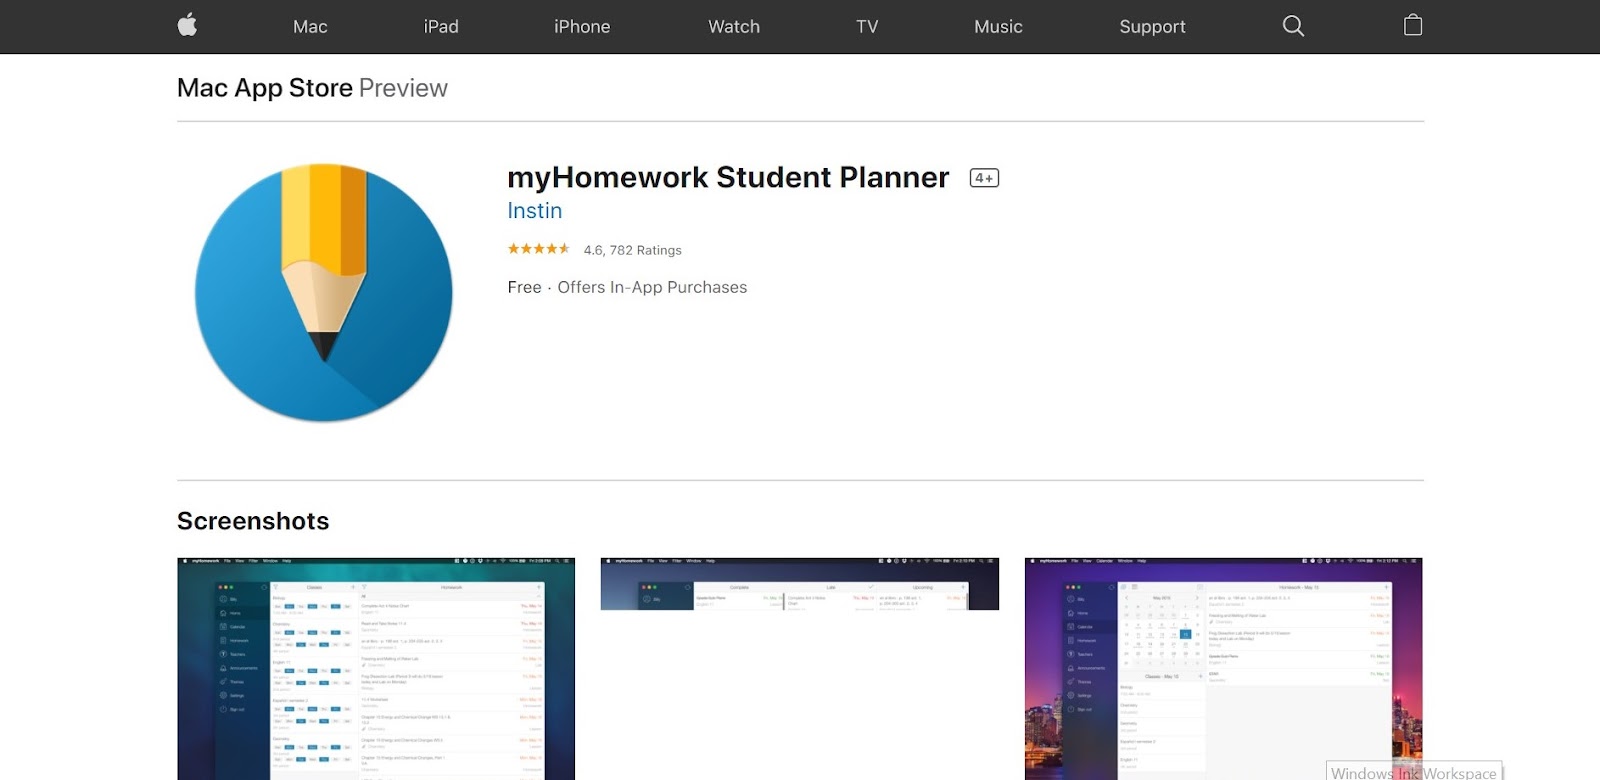Image resolution: width=1600 pixels, height=780 pixels.
Task: Click the myHomework pencil app icon
Action: 324,292
